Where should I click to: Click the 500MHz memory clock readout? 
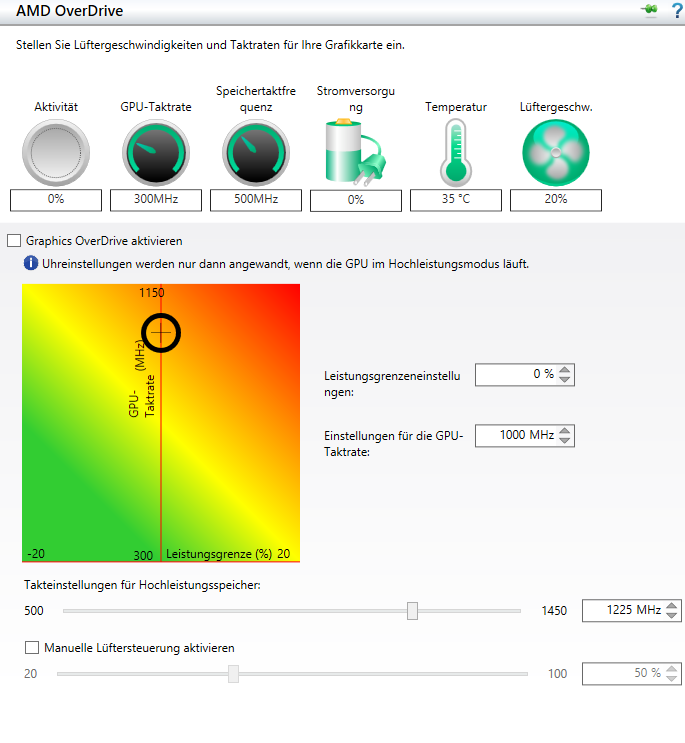256,199
